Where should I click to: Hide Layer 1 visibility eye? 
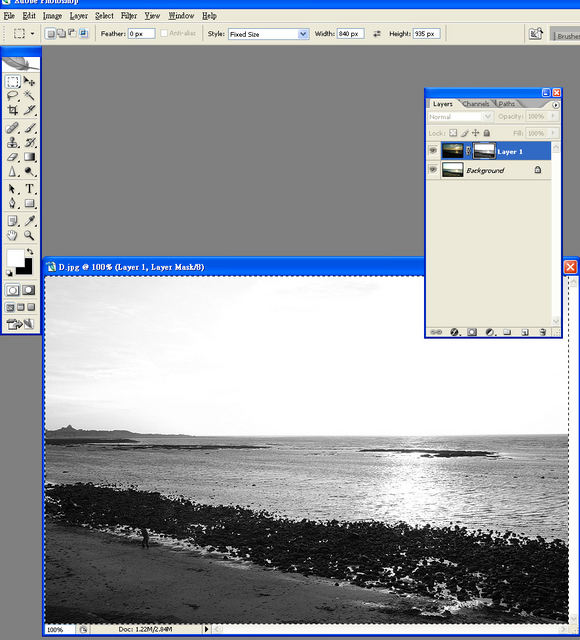click(x=433, y=151)
